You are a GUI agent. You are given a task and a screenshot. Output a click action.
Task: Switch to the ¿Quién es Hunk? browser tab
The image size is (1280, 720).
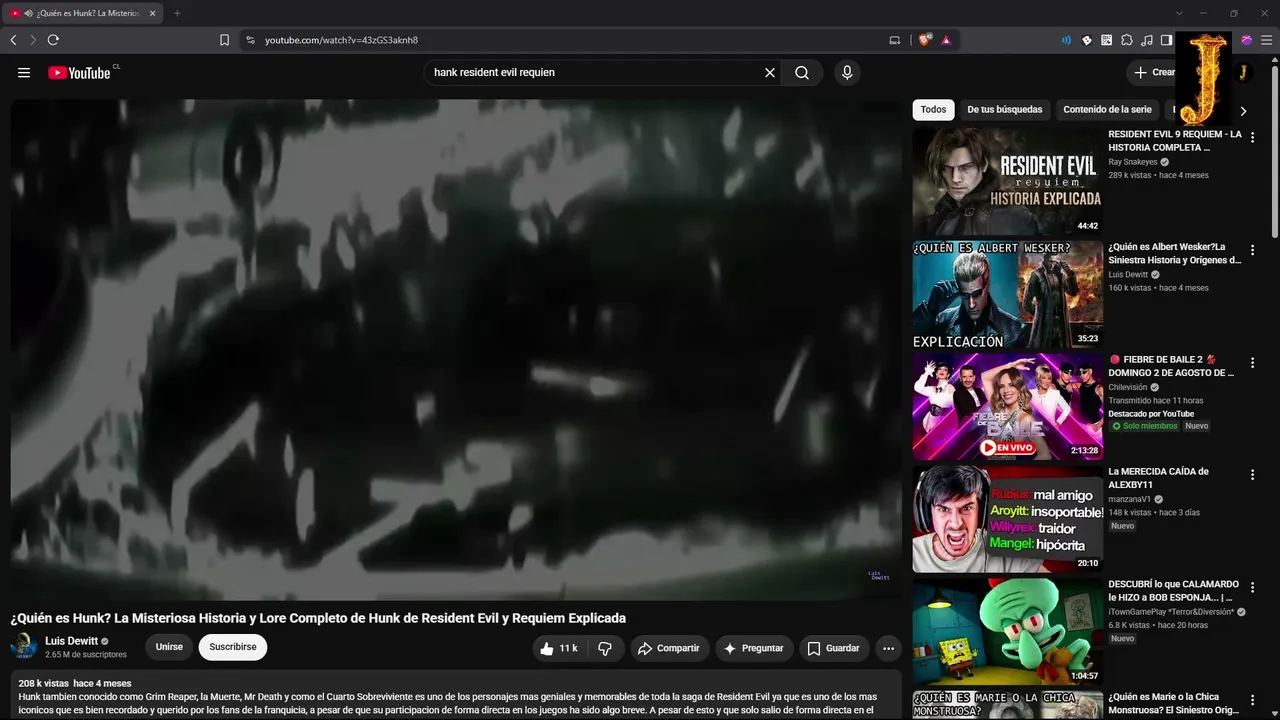click(85, 13)
